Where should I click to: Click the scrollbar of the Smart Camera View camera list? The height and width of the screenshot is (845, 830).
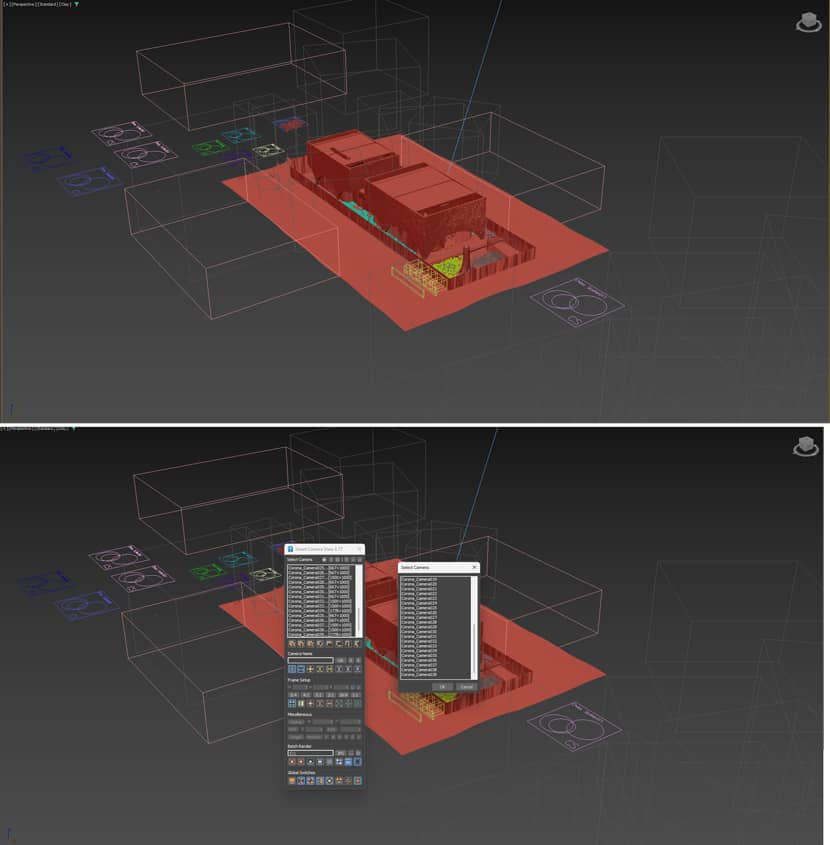pyautogui.click(x=359, y=601)
